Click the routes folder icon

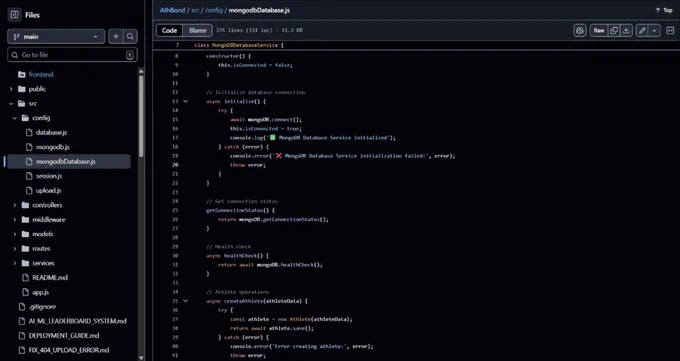click(25, 249)
